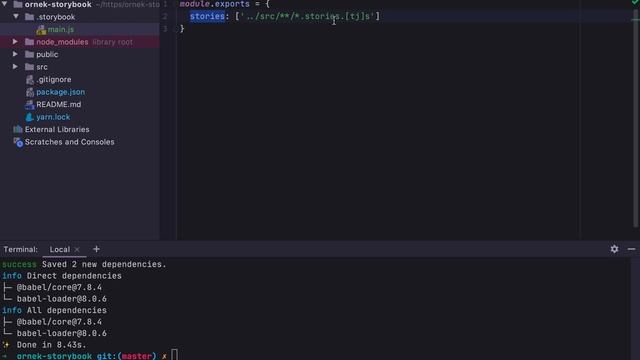This screenshot has height=360, width=640.
Task: Click the public folder icon
Action: point(29,54)
